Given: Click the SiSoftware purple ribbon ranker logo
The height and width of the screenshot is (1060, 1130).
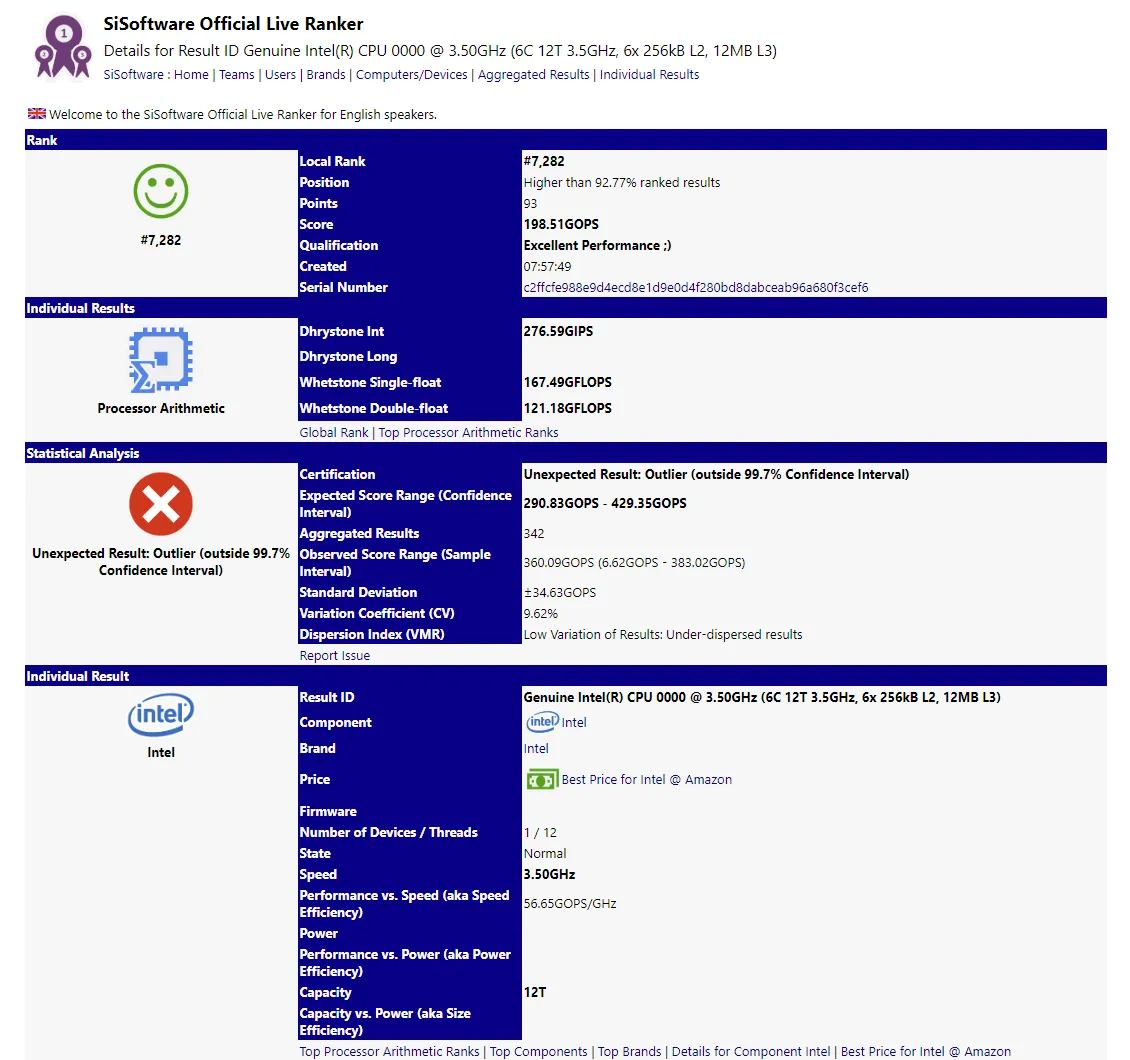Looking at the screenshot, I should point(63,46).
